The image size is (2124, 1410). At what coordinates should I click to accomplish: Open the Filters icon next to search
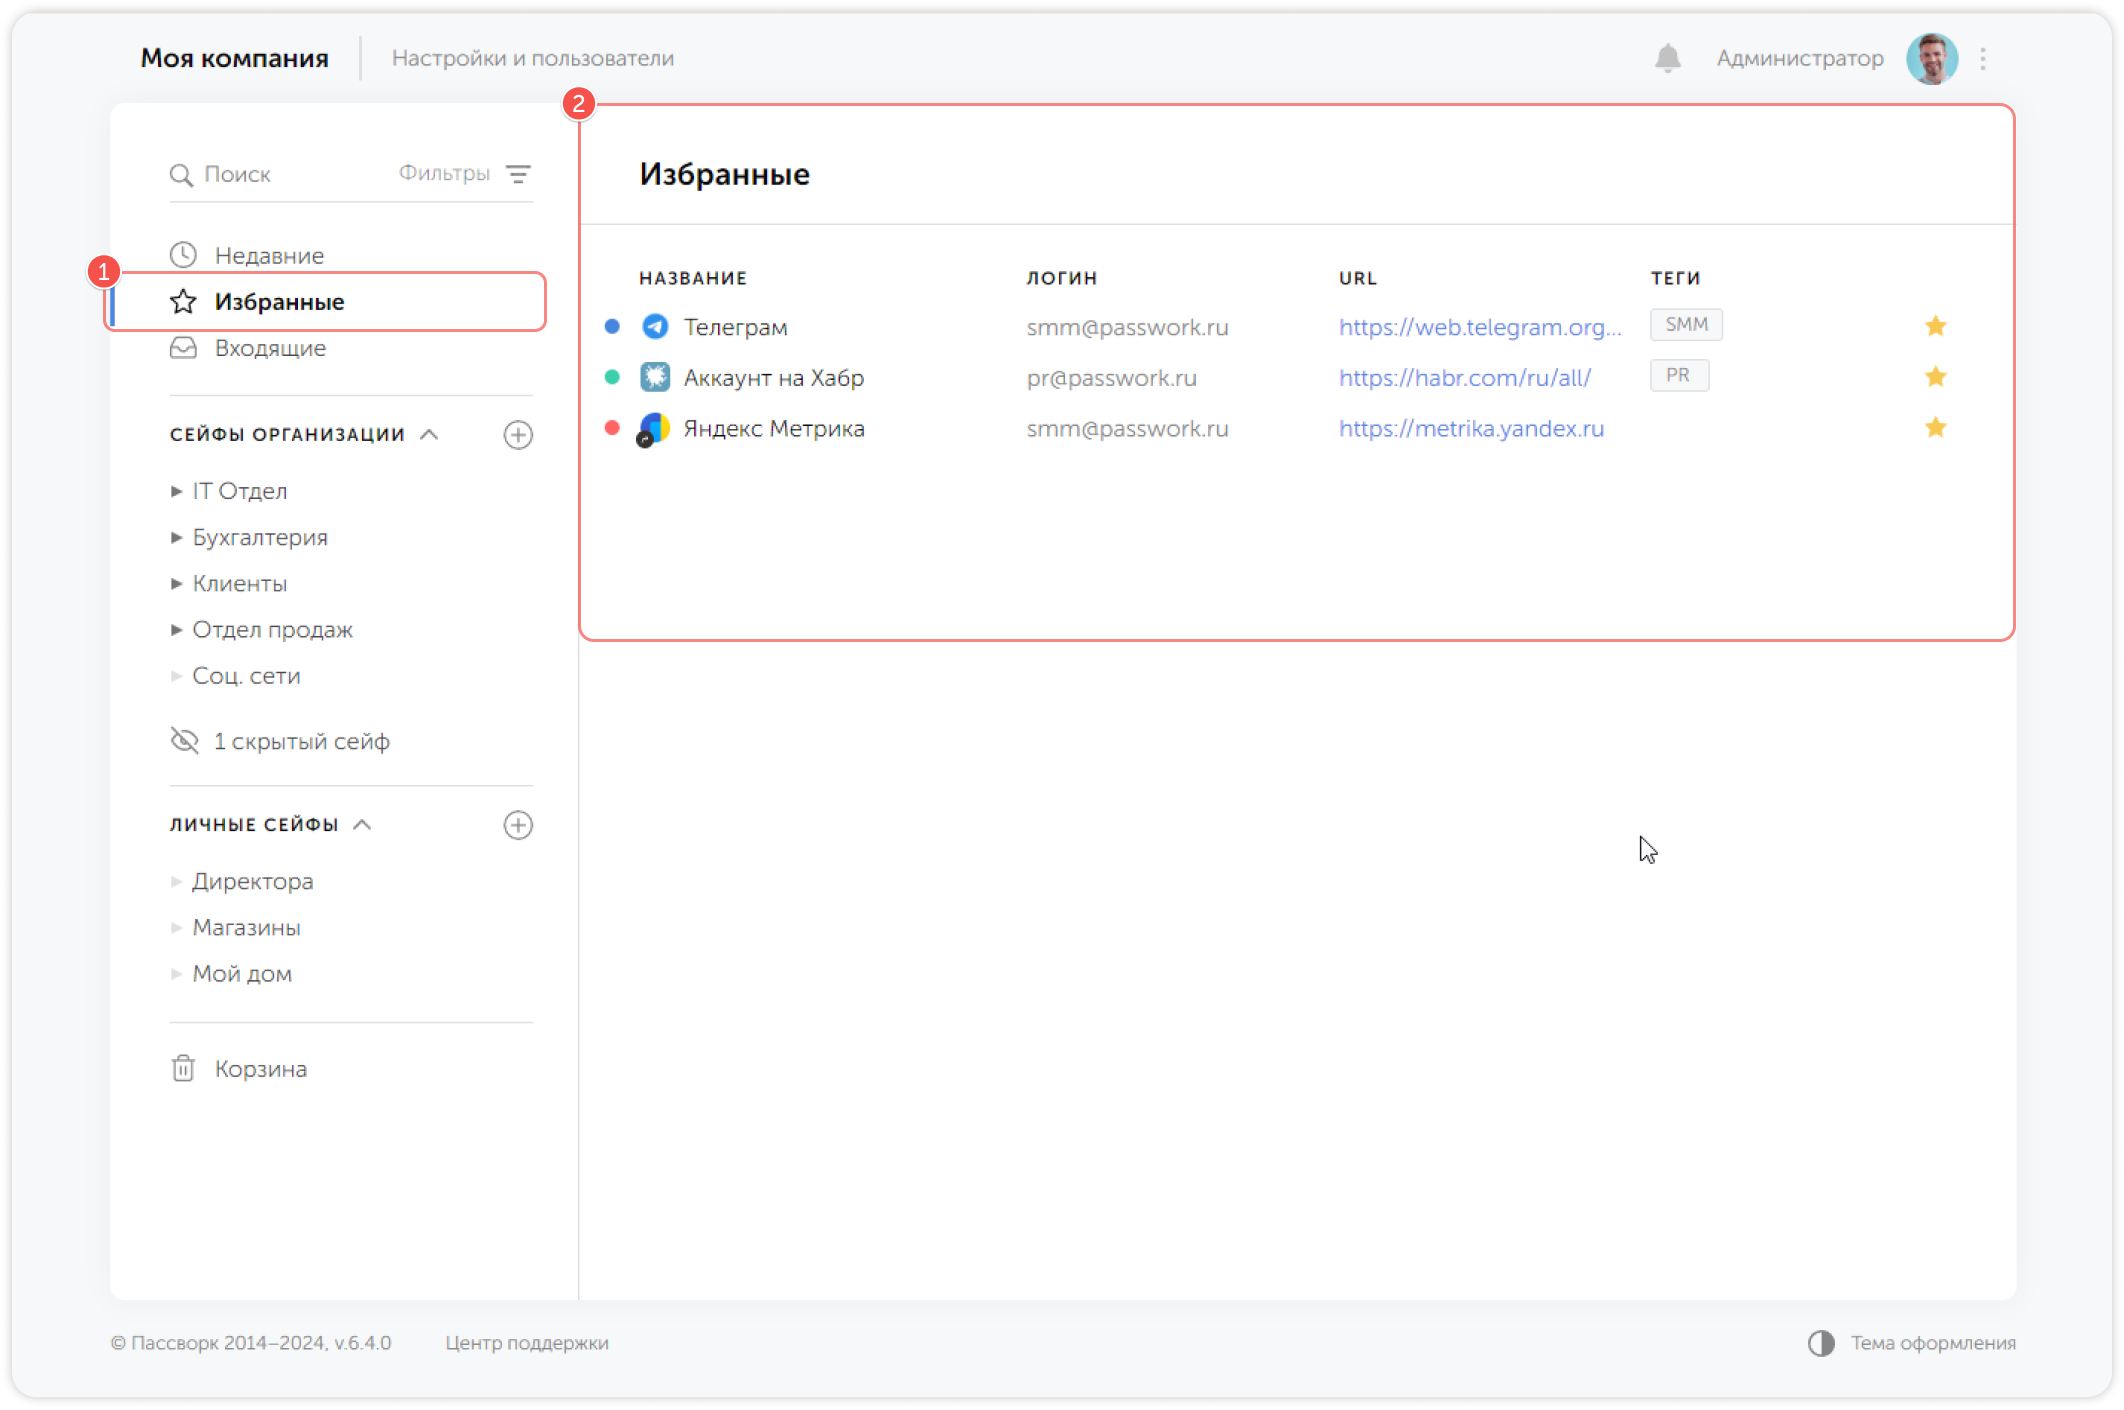click(518, 174)
